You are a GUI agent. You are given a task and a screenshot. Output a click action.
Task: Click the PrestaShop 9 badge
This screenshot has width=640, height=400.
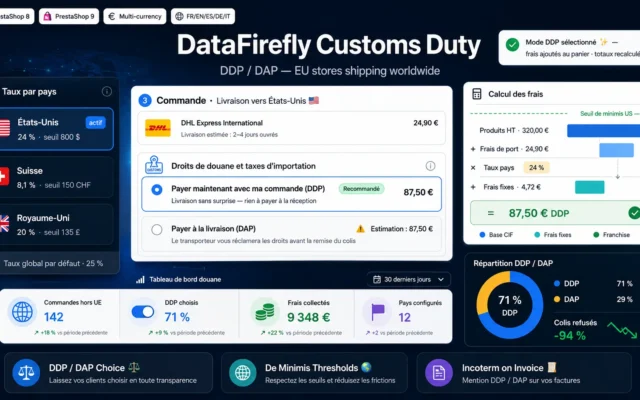(69, 16)
